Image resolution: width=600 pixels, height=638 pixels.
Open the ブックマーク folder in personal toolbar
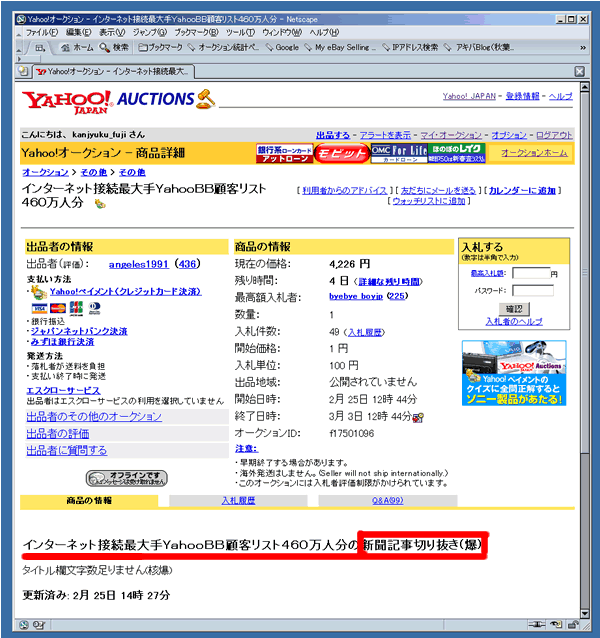(x=160, y=48)
